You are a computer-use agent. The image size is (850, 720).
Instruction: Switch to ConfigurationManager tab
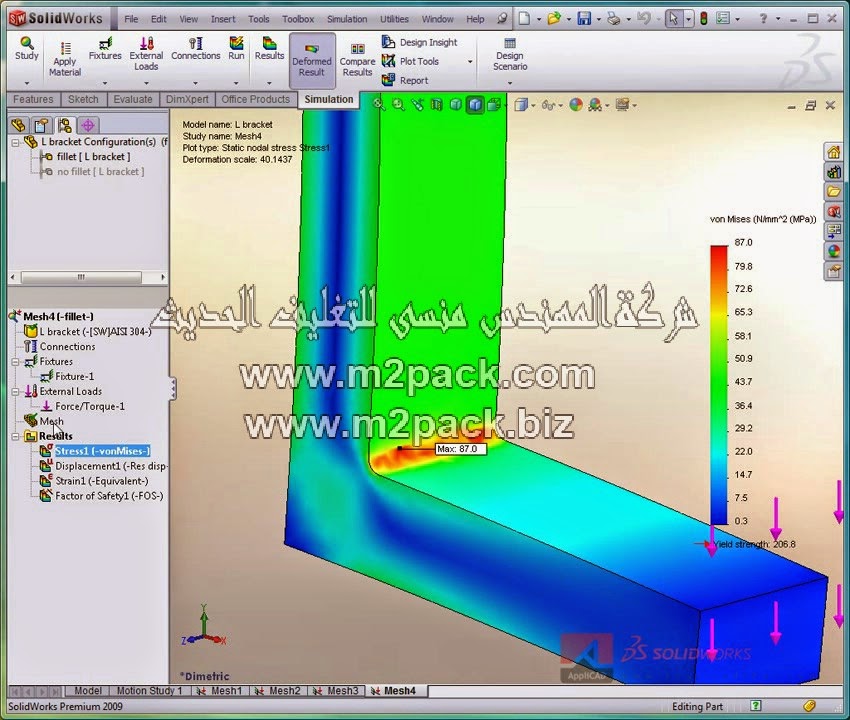(65, 125)
